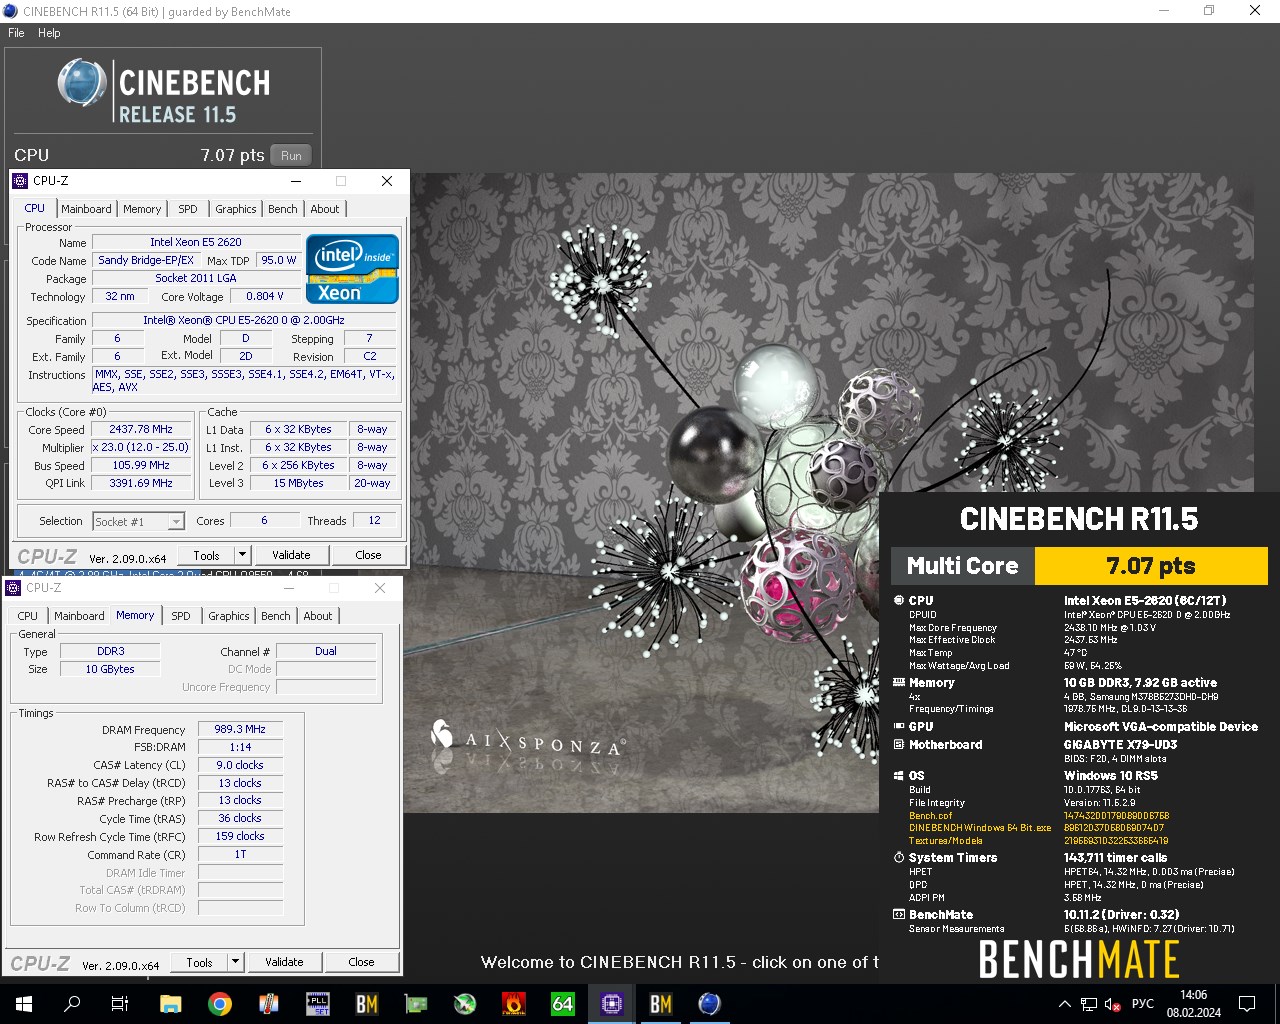Click Tools button in CPU-Z memory window
1280x1024 pixels.
tap(200, 962)
